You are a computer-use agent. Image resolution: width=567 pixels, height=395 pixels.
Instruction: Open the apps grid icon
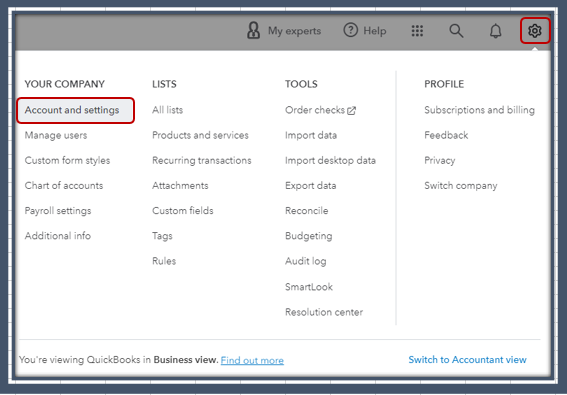point(417,31)
